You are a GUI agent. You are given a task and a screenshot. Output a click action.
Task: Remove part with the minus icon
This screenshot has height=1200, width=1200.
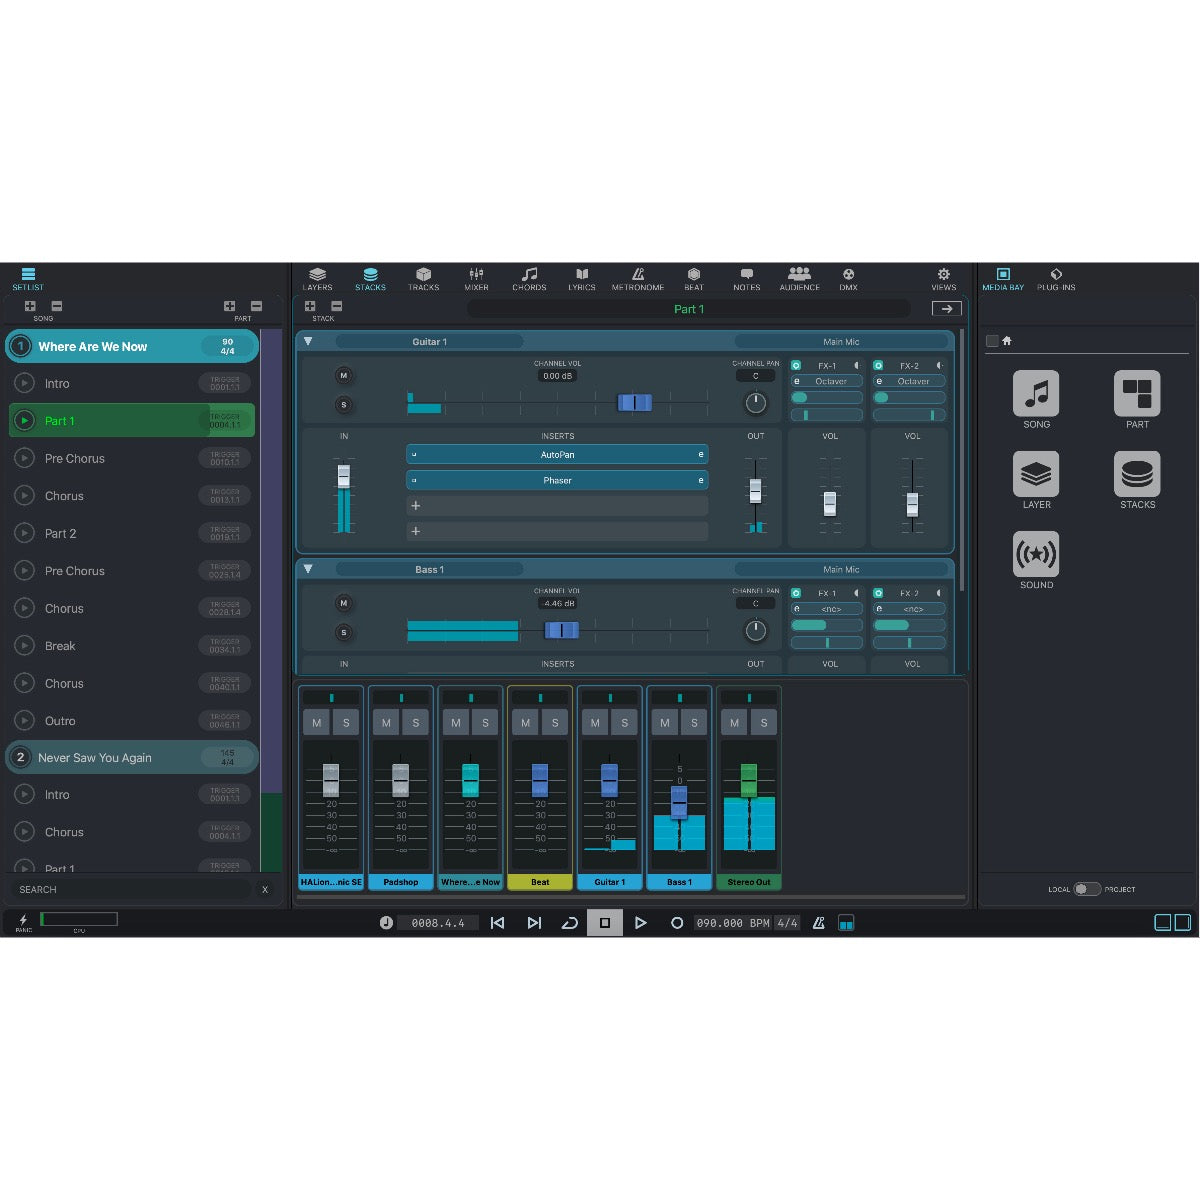256,306
